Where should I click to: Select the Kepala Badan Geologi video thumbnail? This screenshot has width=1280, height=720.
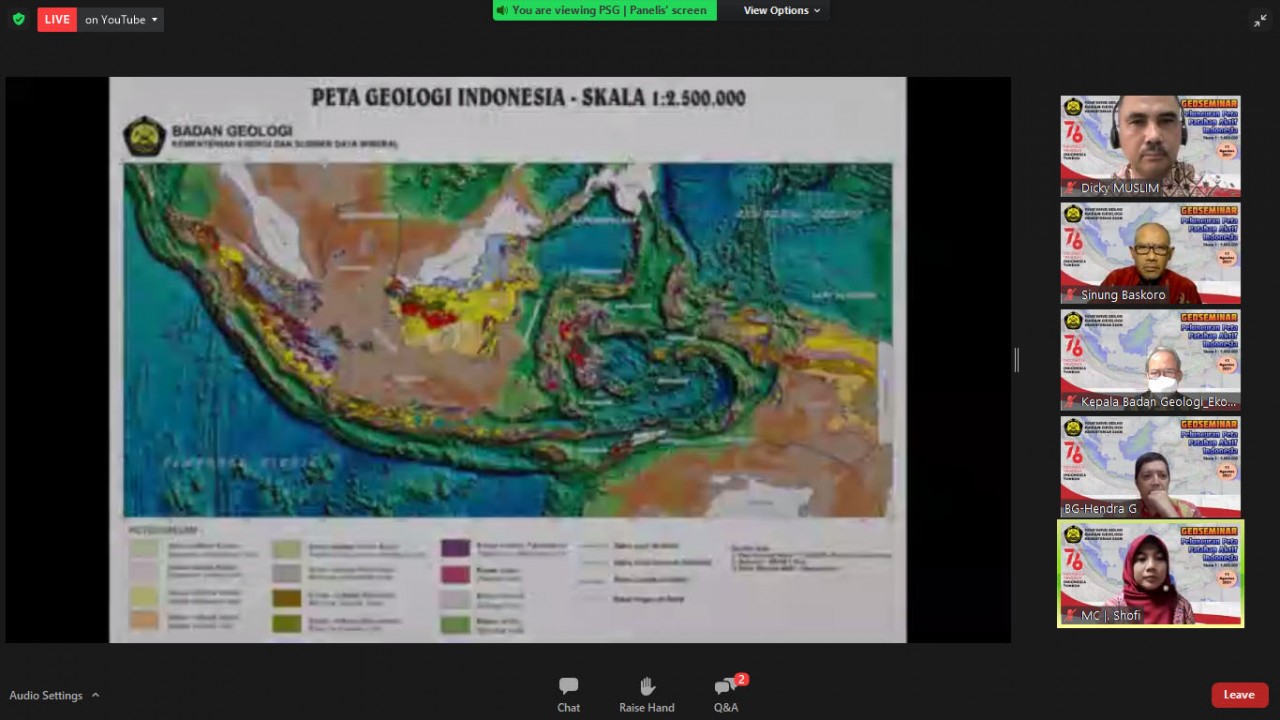[1150, 359]
